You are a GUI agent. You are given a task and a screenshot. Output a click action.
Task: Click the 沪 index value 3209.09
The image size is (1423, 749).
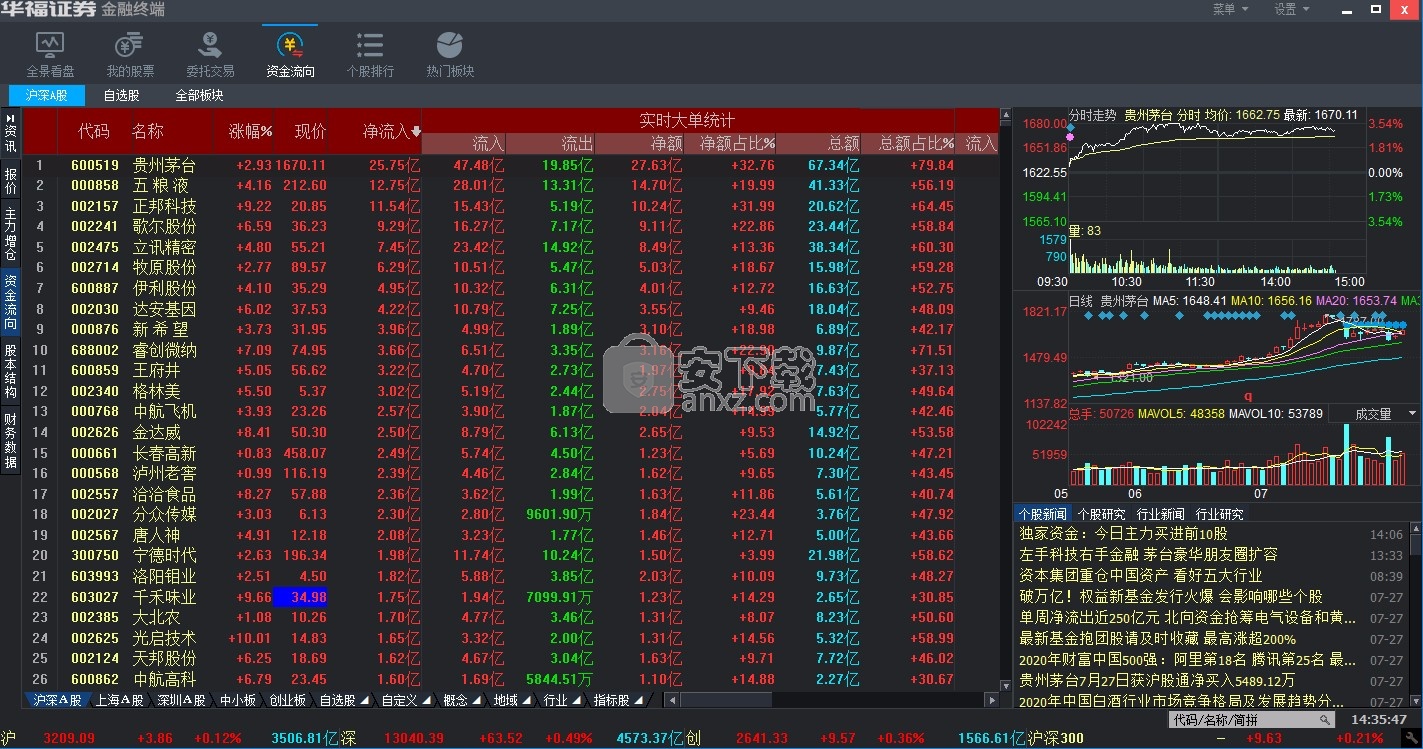(70, 738)
